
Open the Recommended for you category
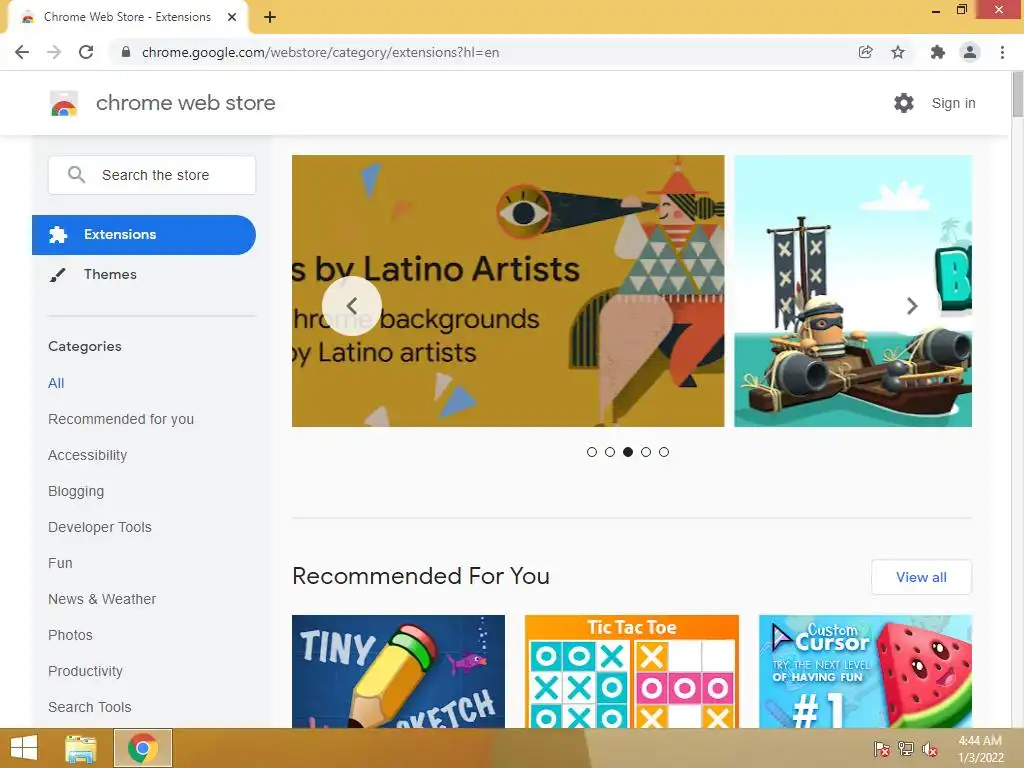[x=121, y=419]
